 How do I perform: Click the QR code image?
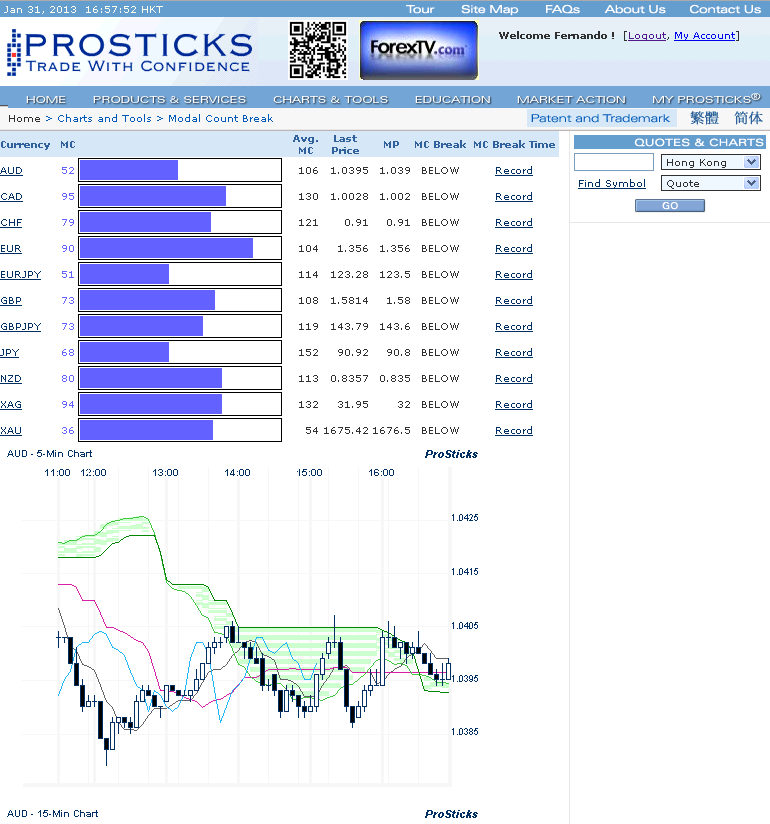click(x=318, y=50)
